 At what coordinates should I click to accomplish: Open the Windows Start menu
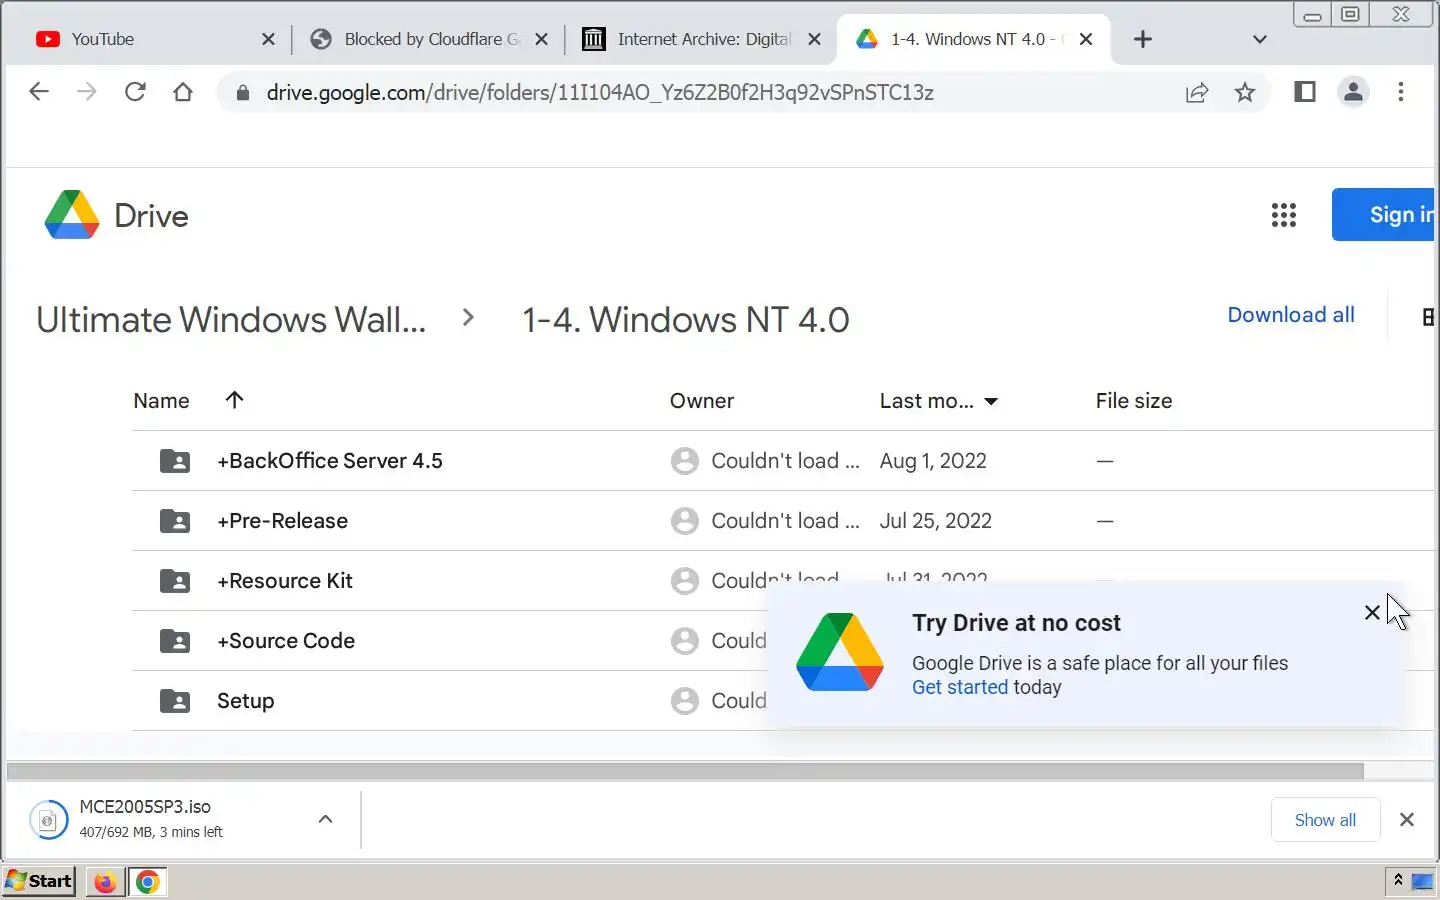tap(39, 881)
